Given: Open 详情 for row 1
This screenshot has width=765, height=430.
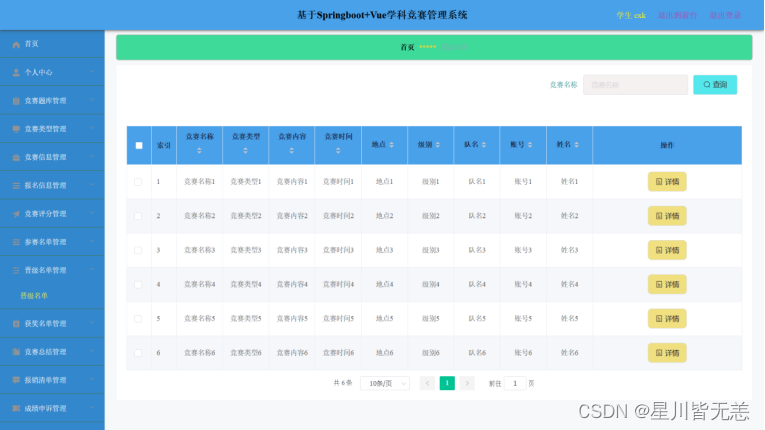Looking at the screenshot, I should [667, 182].
